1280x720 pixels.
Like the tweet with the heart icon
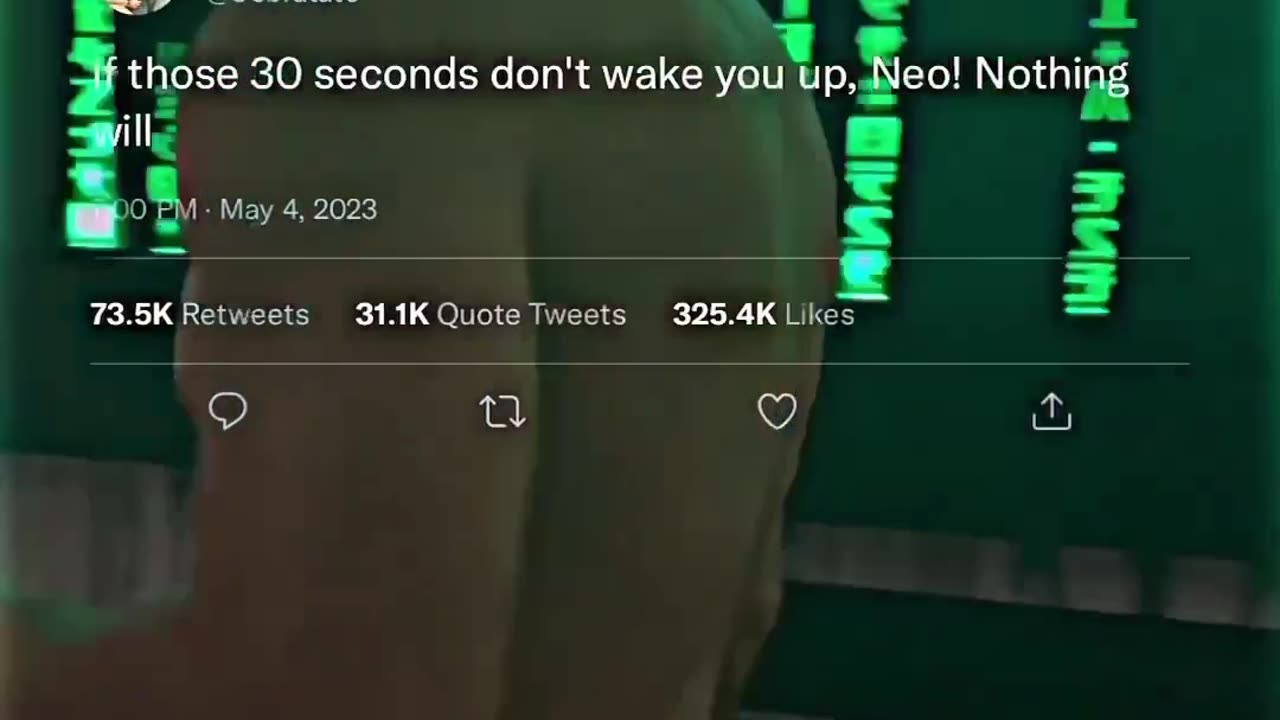(777, 411)
